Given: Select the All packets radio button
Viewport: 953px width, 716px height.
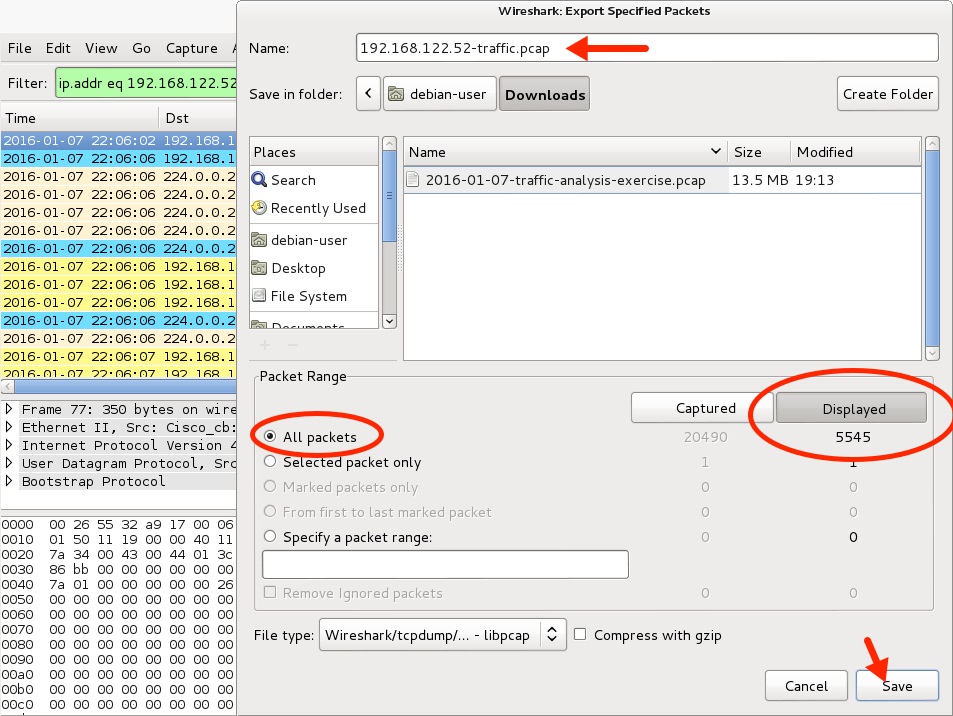Looking at the screenshot, I should pos(270,436).
